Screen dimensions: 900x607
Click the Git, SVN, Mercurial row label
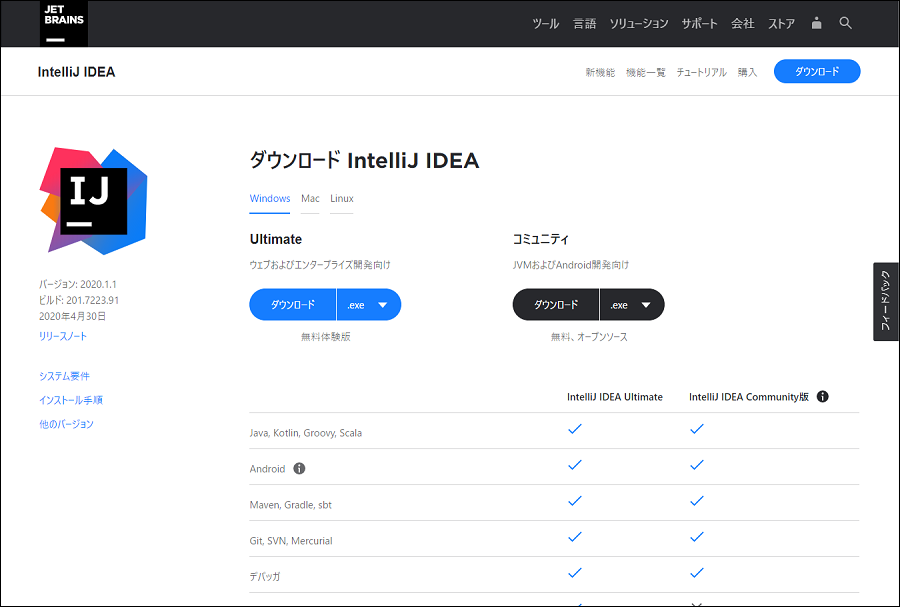pos(291,541)
